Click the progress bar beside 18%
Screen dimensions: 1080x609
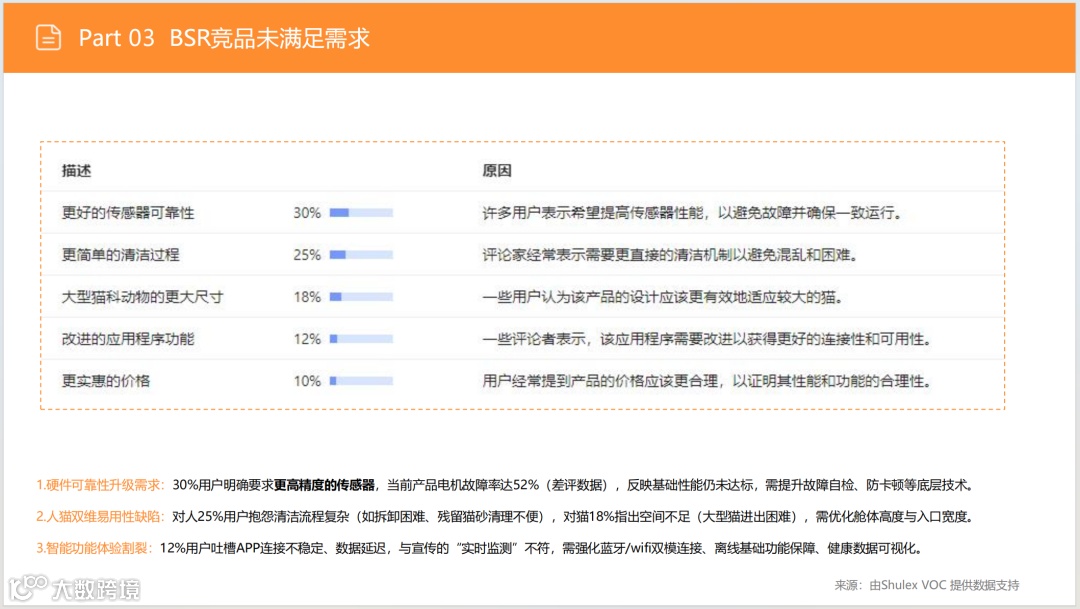click(362, 297)
